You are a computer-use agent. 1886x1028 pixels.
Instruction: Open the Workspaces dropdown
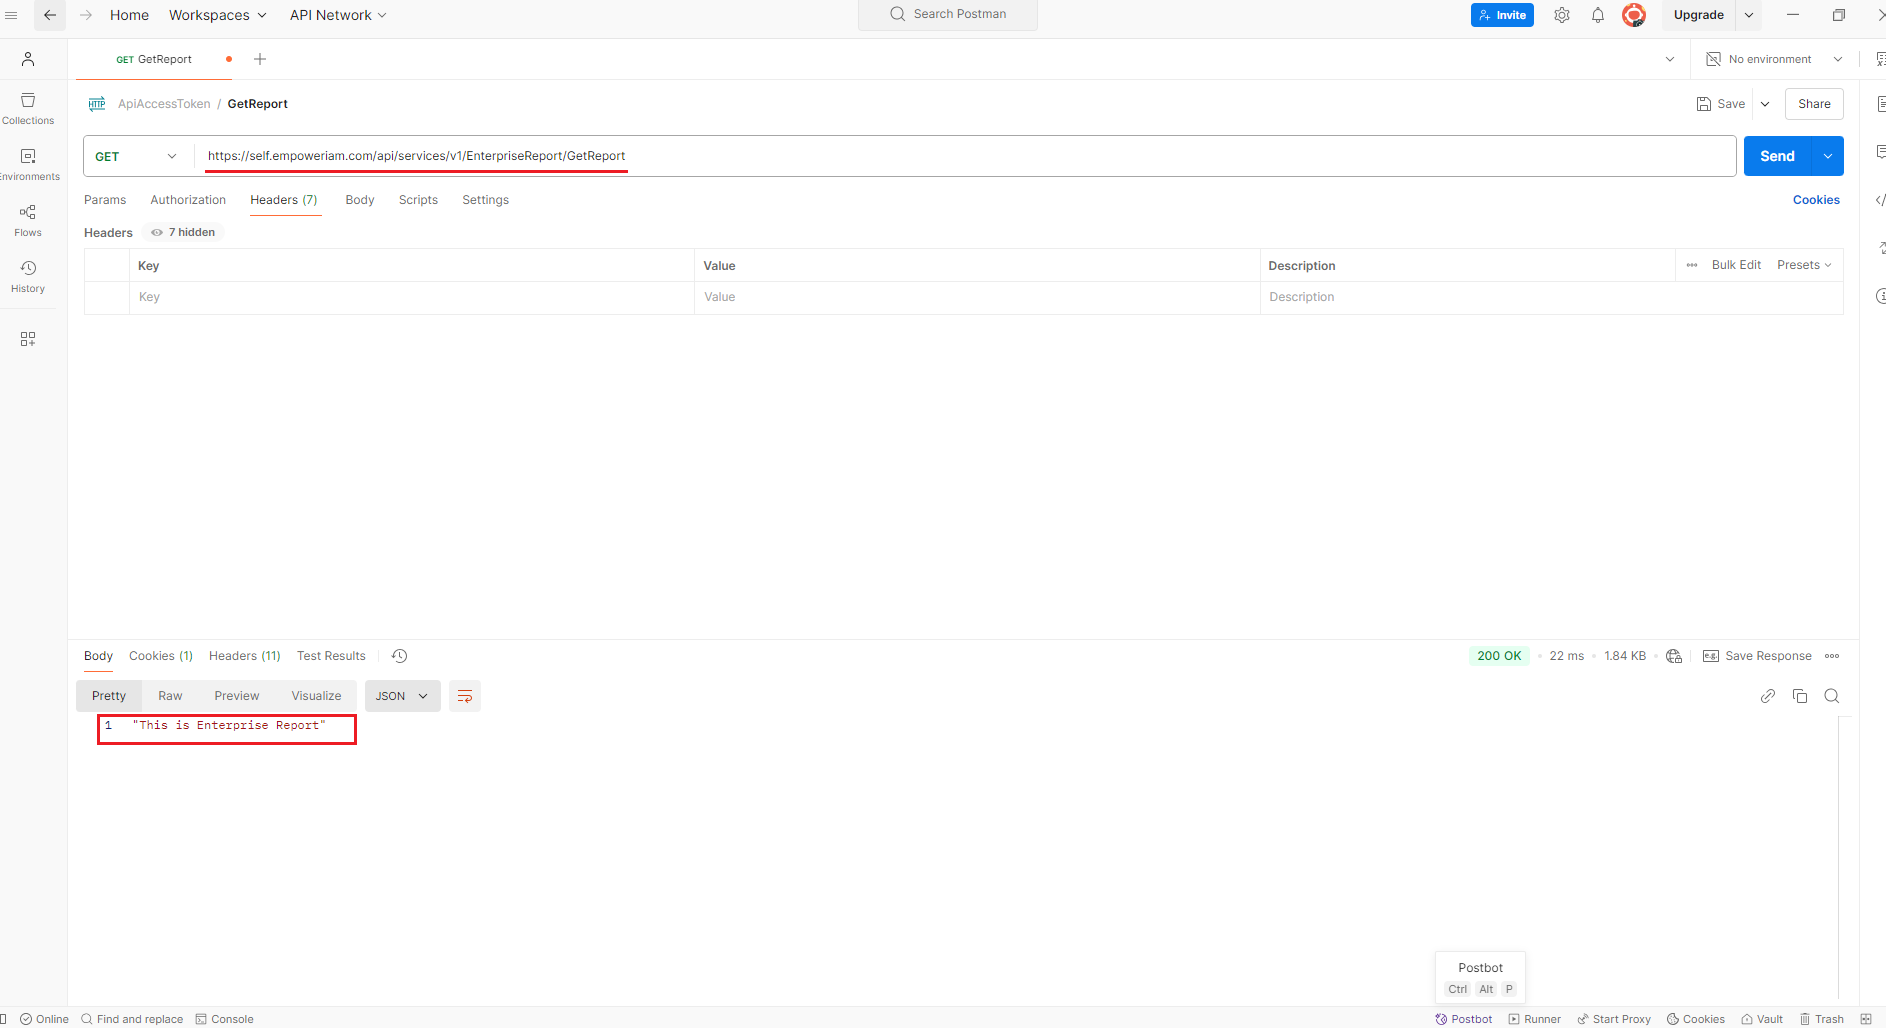tap(217, 15)
